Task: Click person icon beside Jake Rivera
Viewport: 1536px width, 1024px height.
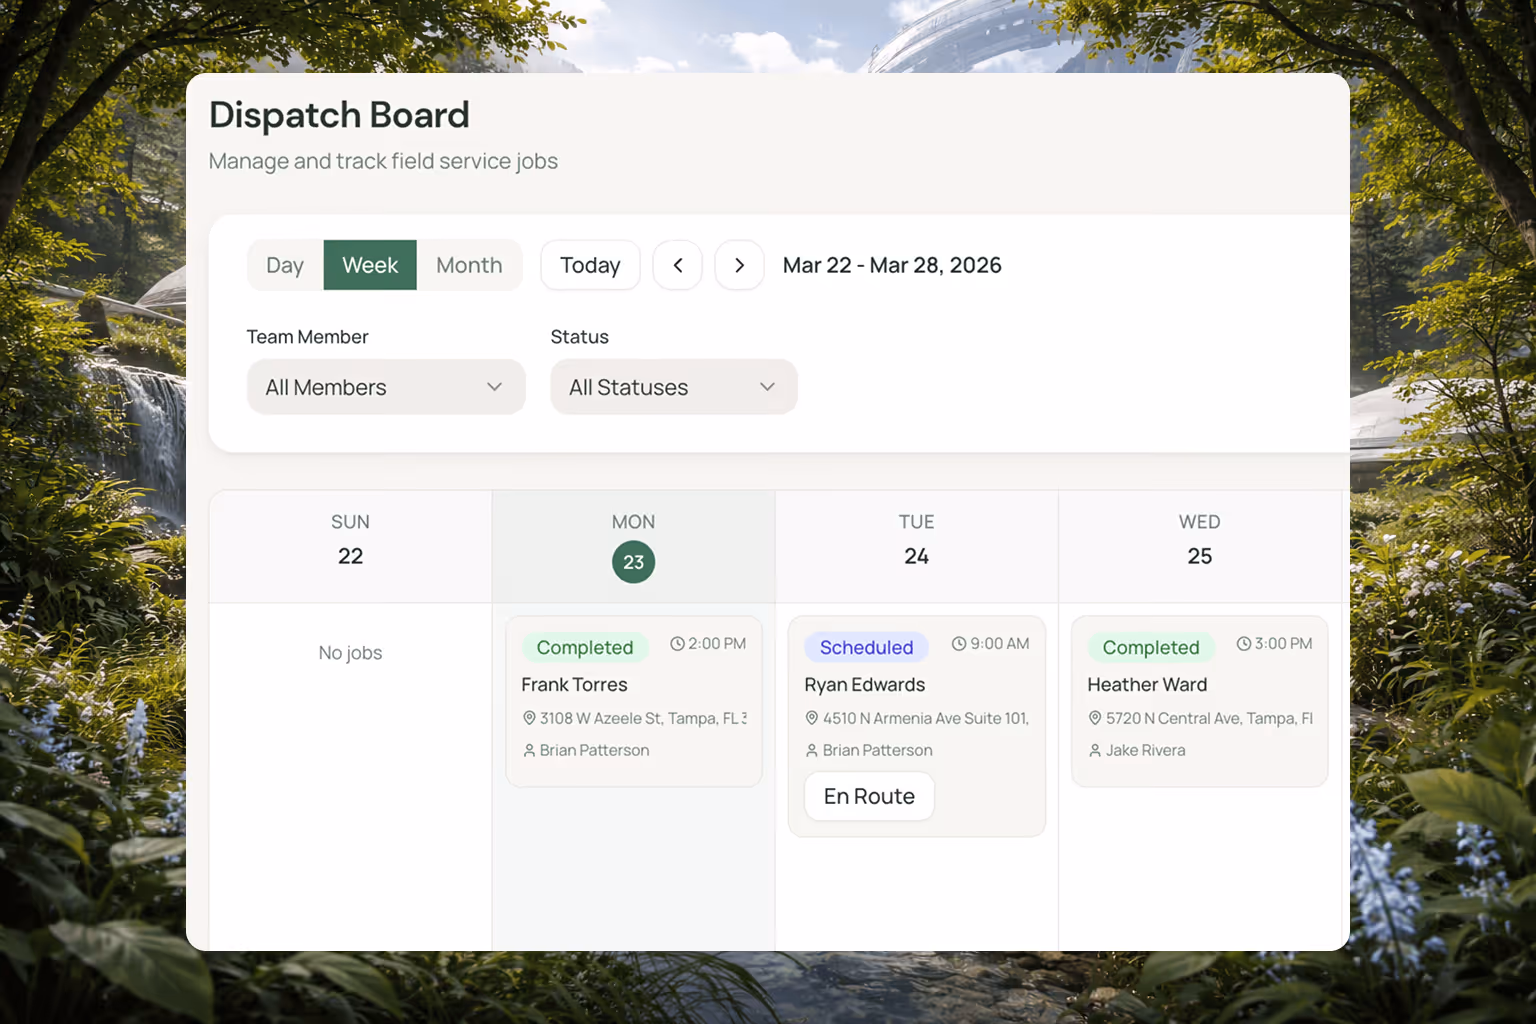Action: coord(1095,750)
